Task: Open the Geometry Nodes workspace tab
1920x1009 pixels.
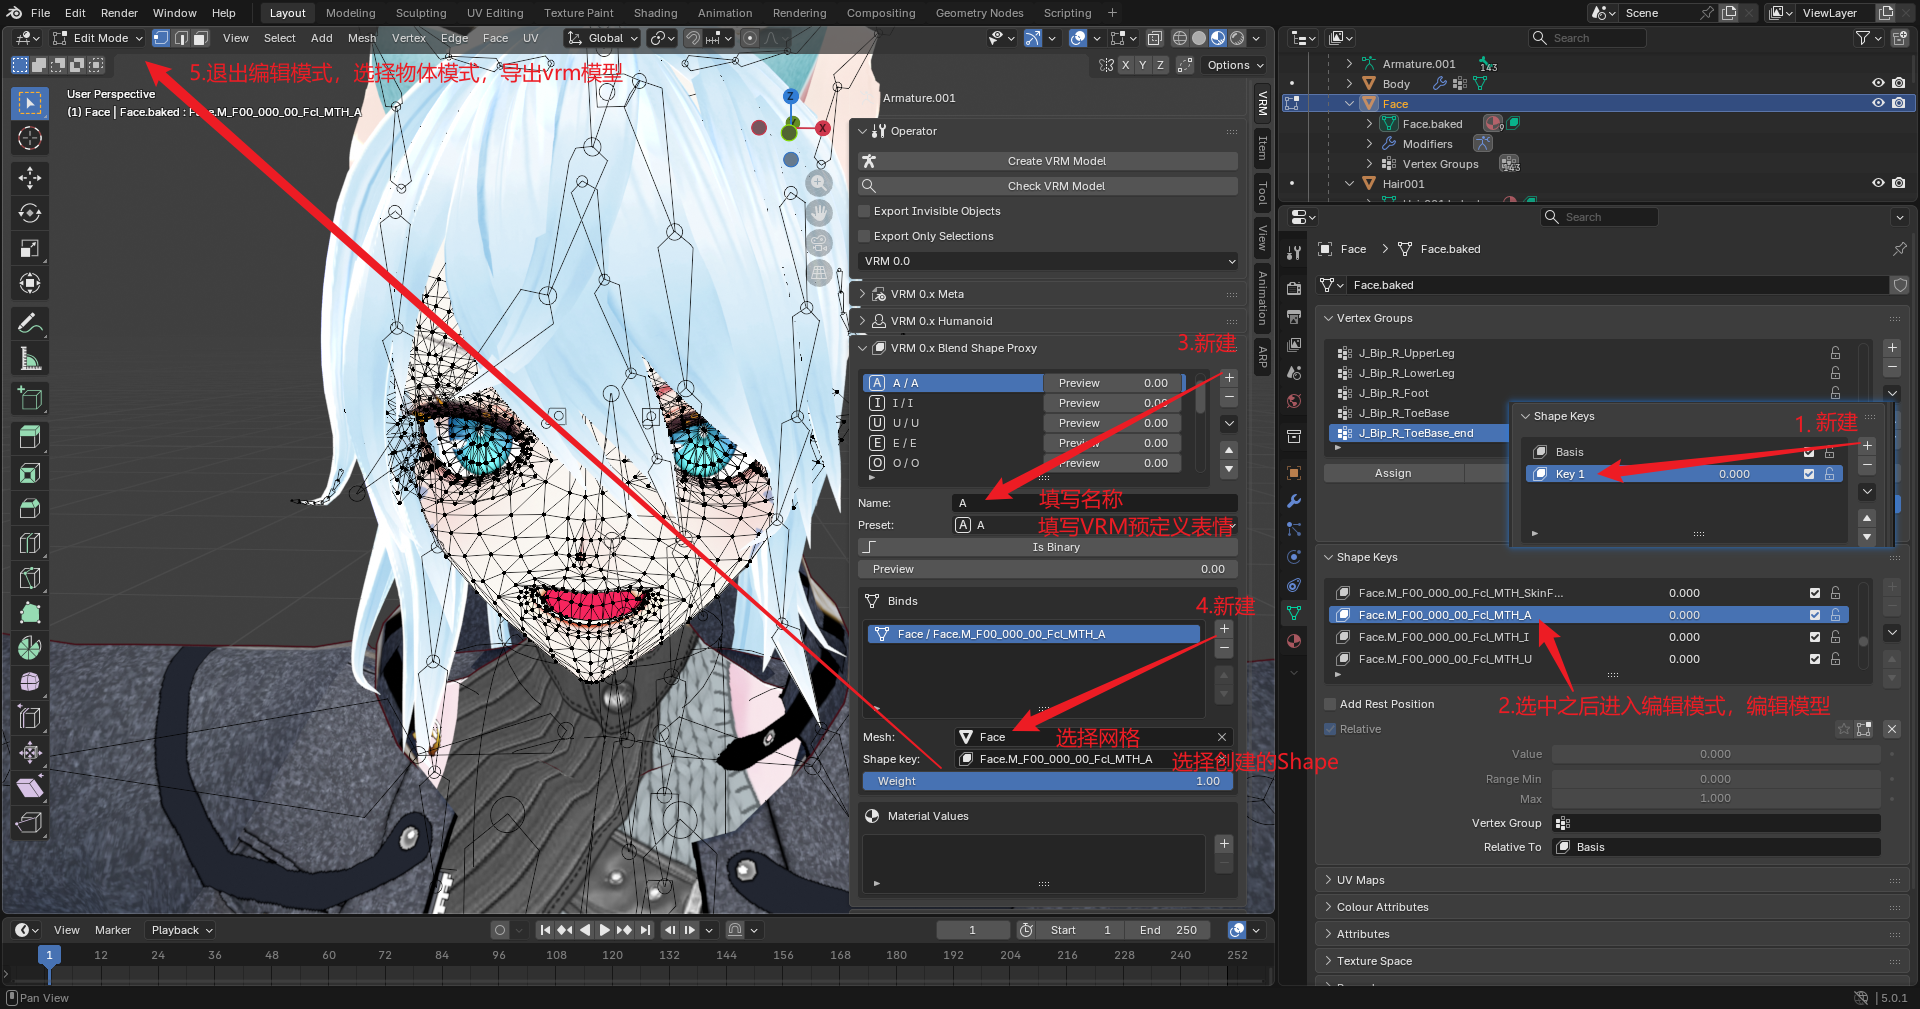Action: click(x=979, y=13)
